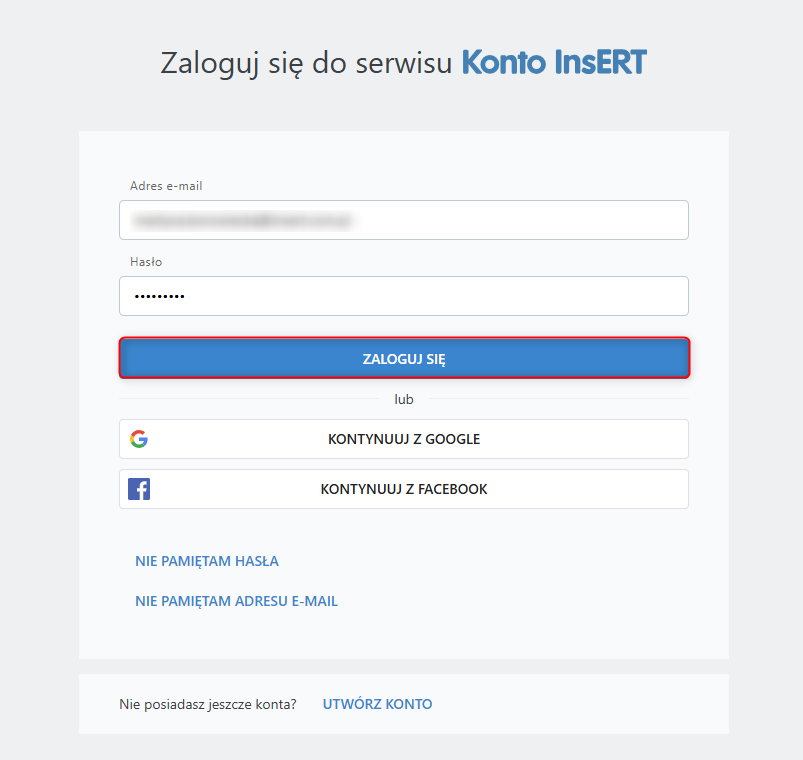This screenshot has height=760, width=803.
Task: Open NIE PAMIĘTAM ADRESU E-MAIL link
Action: 236,601
